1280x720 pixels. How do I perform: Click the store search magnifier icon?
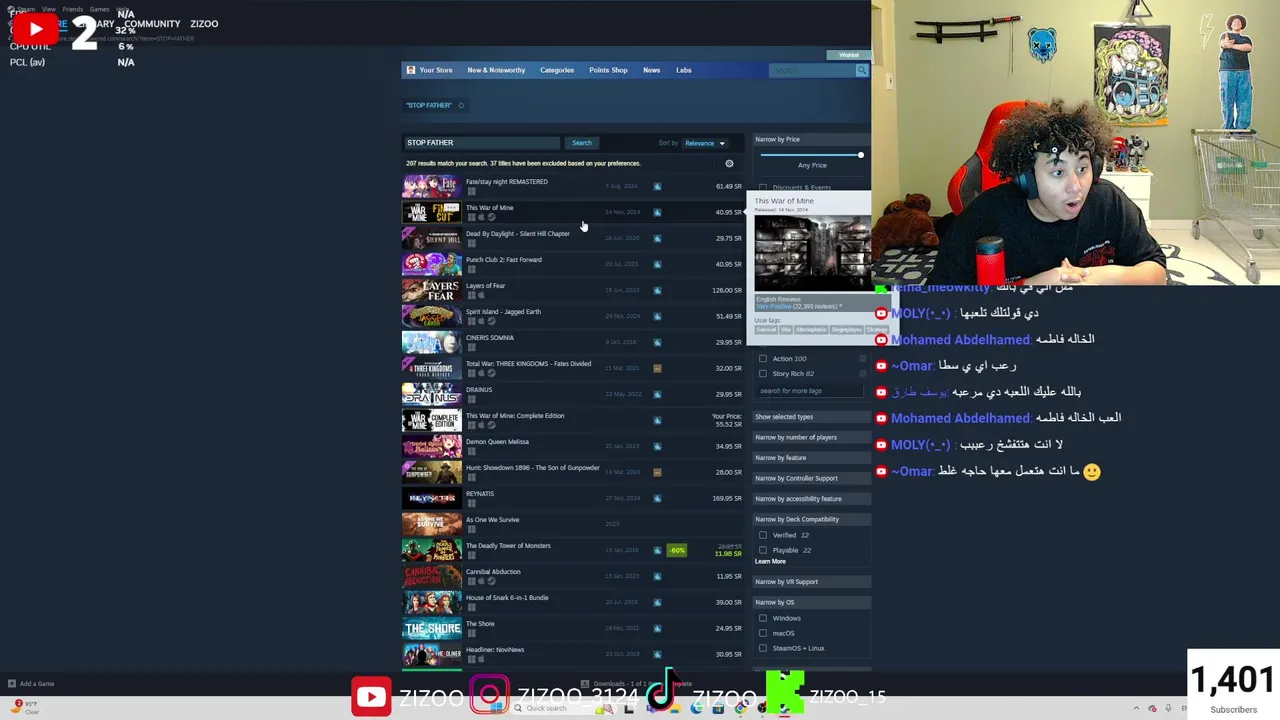pos(861,70)
